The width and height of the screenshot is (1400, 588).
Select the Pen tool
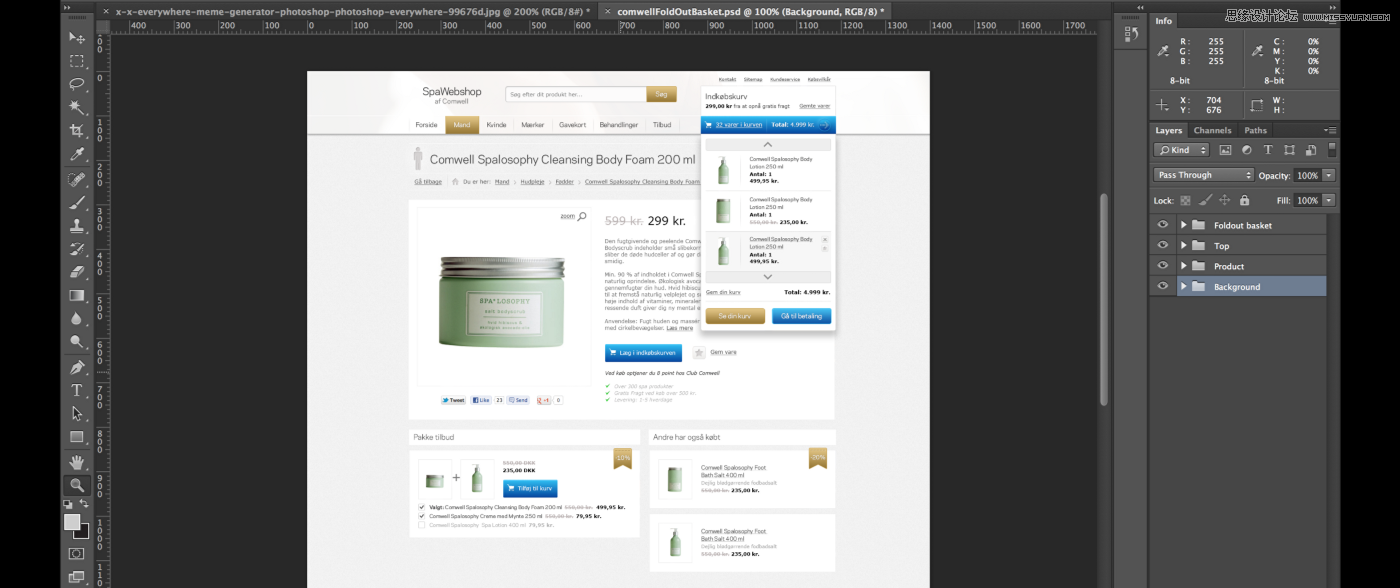(77, 367)
